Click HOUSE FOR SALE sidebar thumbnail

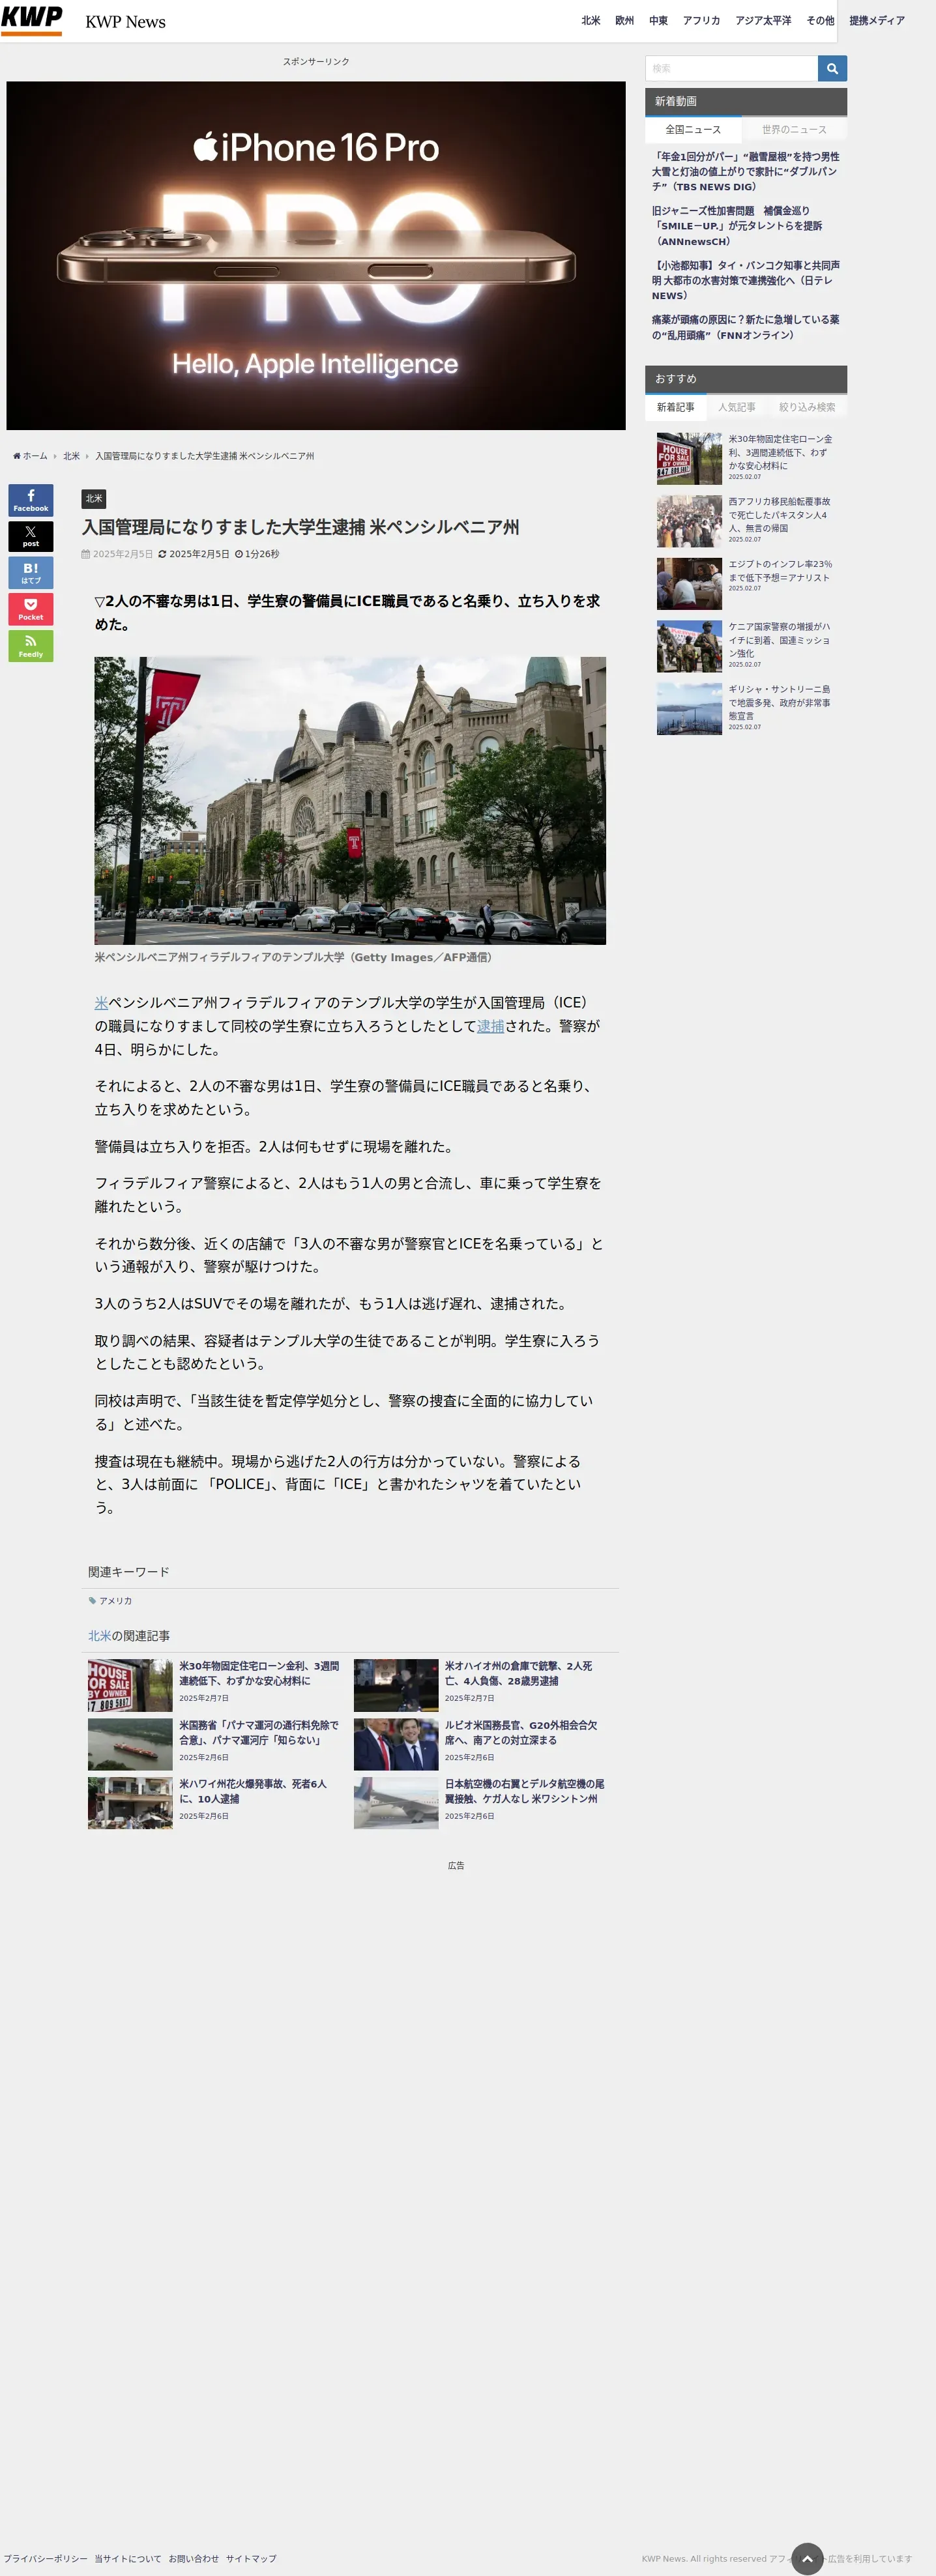click(689, 459)
